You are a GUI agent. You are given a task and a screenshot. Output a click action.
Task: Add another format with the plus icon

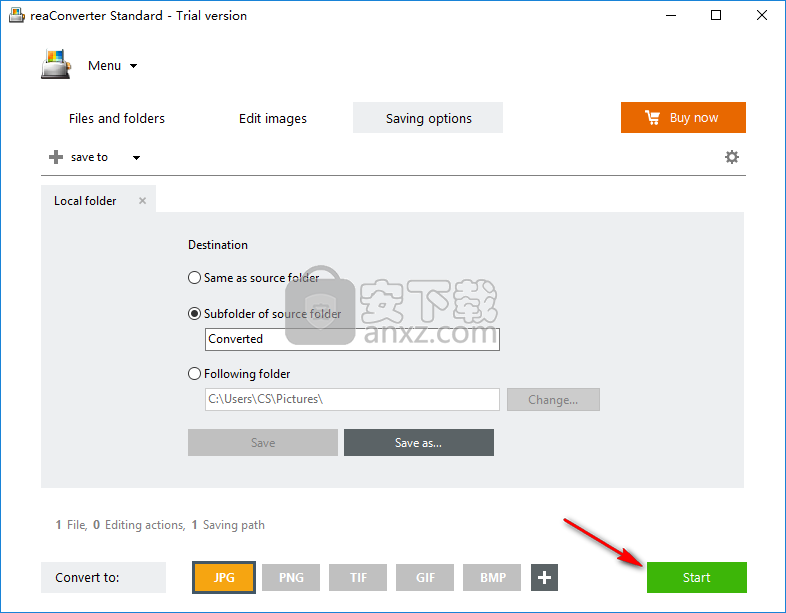pos(544,577)
